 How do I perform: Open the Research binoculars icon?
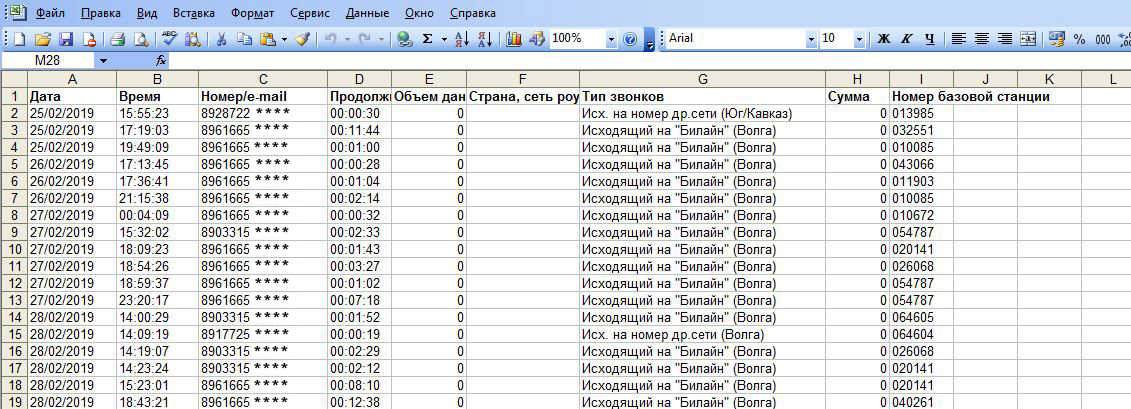(x=192, y=40)
